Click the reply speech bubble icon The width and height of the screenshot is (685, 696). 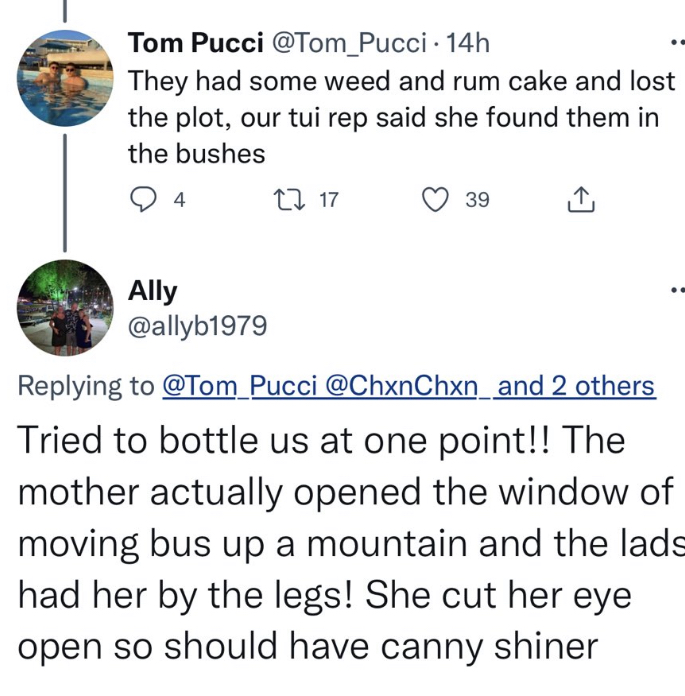tap(144, 200)
